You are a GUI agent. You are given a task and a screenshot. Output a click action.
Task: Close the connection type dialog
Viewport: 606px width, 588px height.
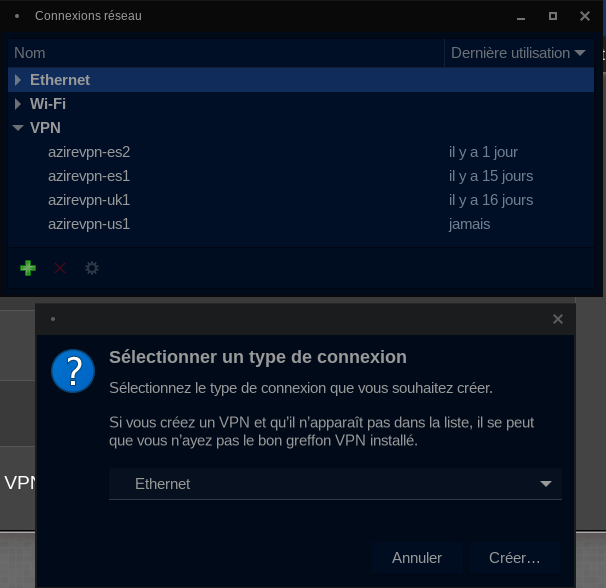pos(558,319)
